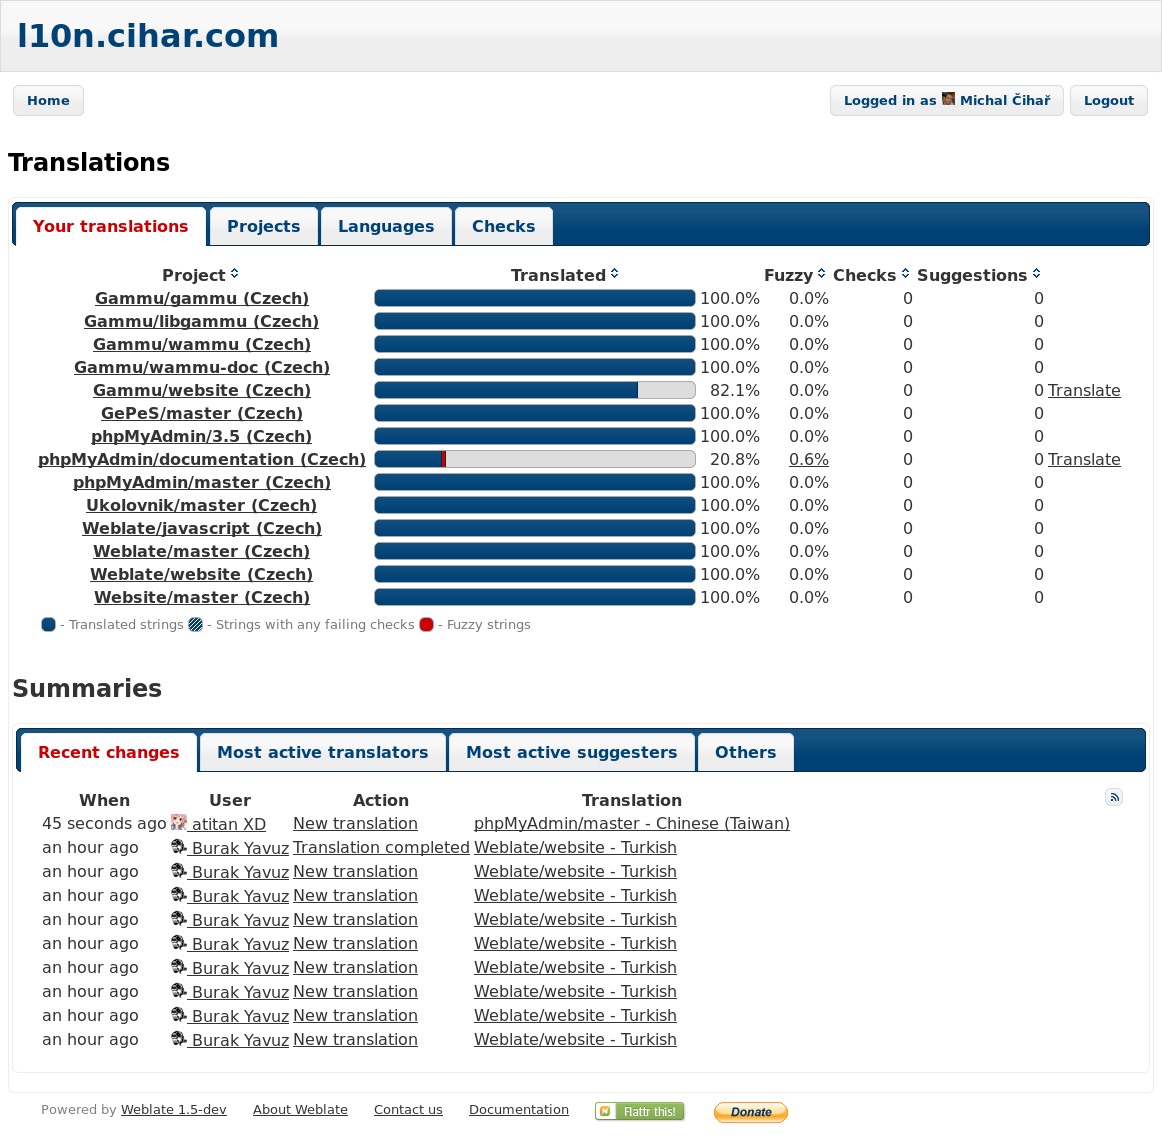Screen dimensions: 1162x1139
Task: Click the 0.6% fuzzy link
Action: [x=809, y=459]
